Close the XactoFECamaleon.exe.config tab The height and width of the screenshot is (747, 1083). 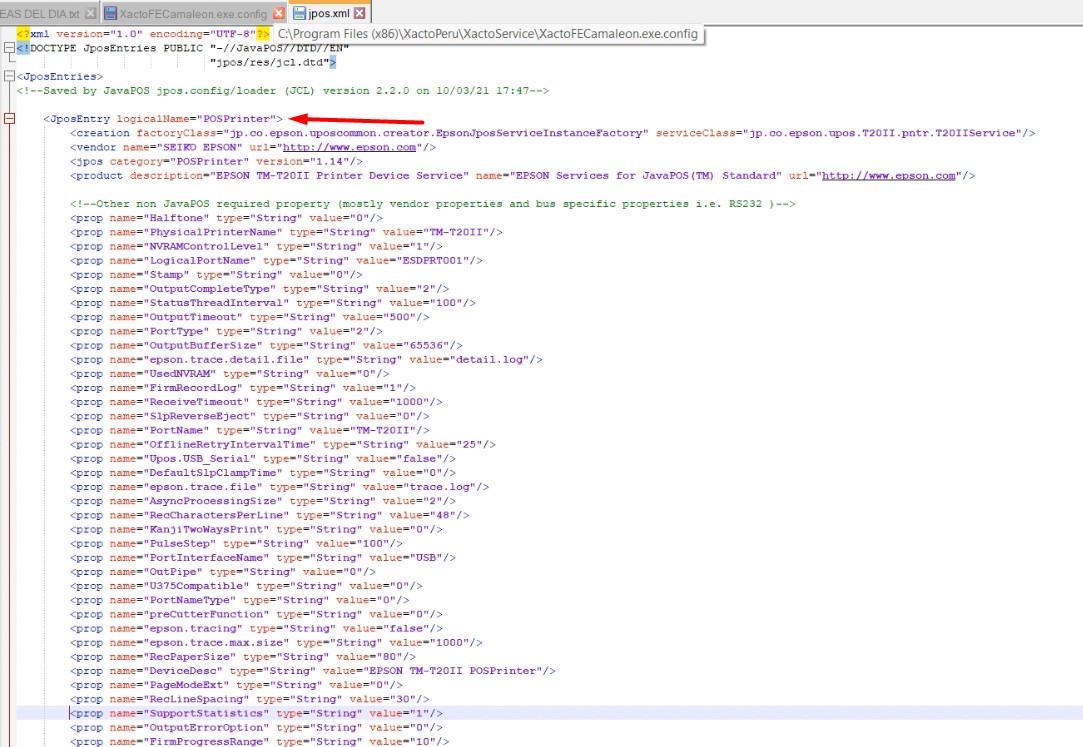pos(279,14)
